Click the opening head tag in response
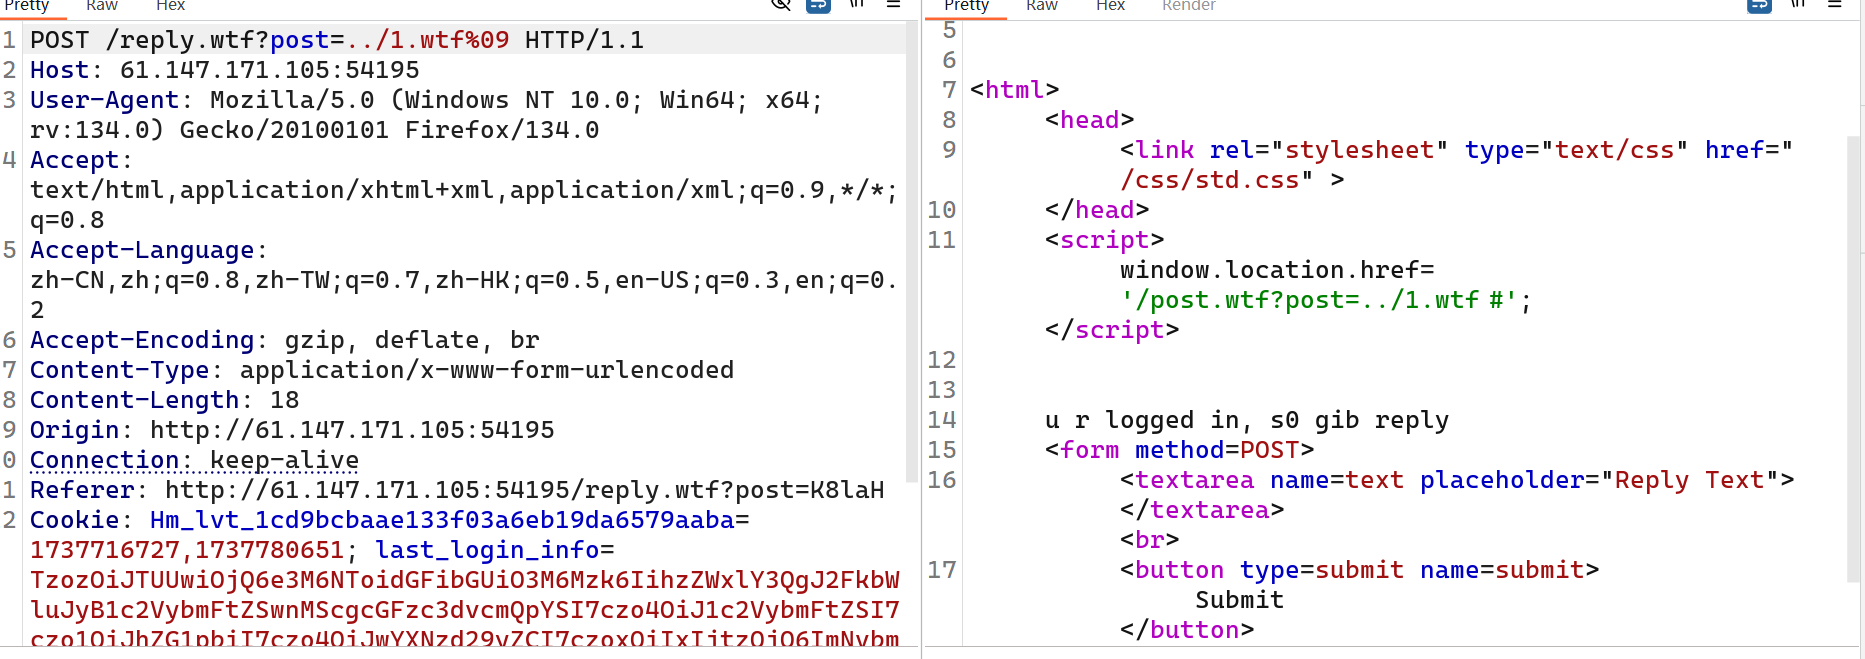Image resolution: width=1865 pixels, height=659 pixels. coord(1090,120)
